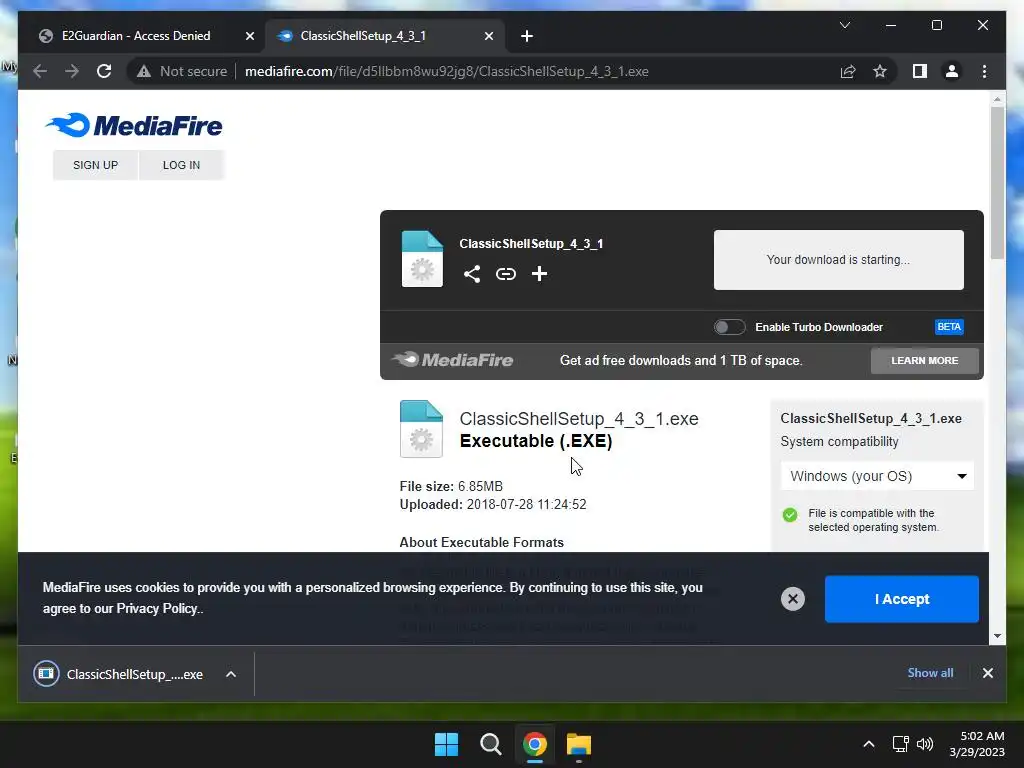Click the Your download is starting box

[839, 260]
